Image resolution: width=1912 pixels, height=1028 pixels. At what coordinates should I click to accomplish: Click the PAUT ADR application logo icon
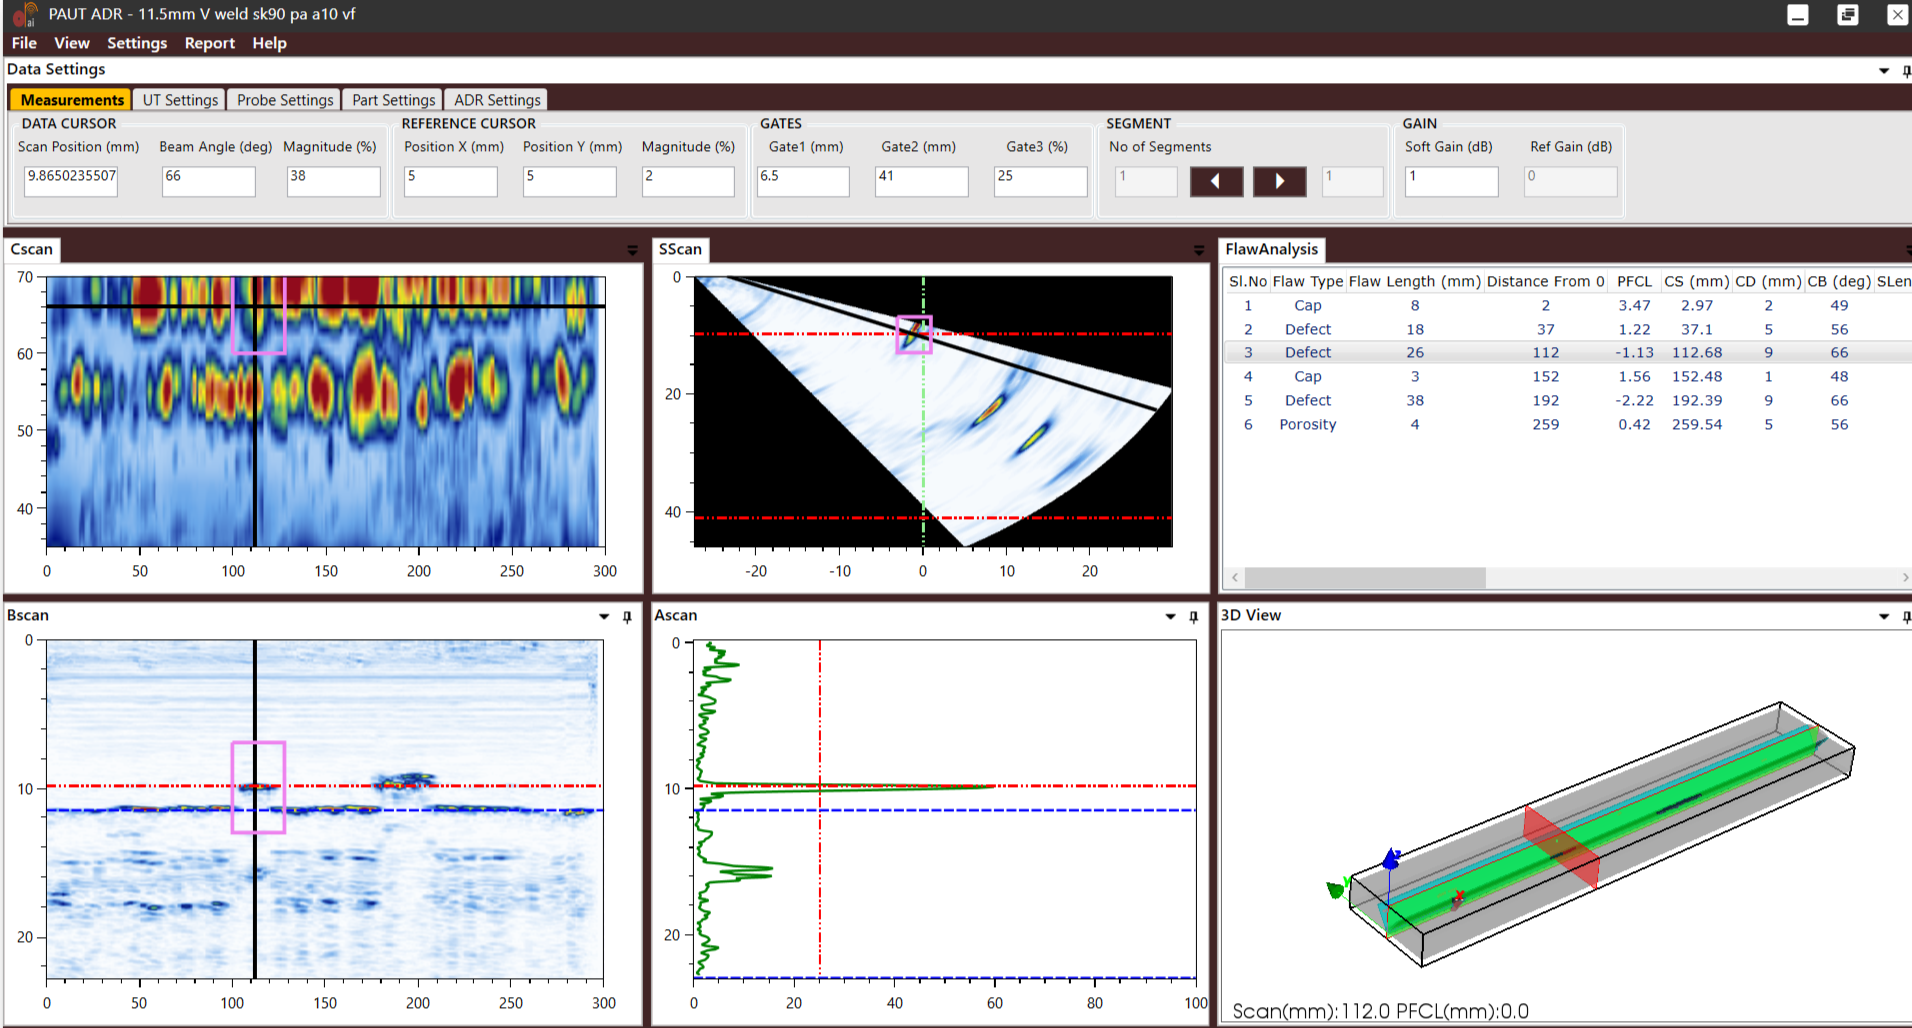[24, 15]
